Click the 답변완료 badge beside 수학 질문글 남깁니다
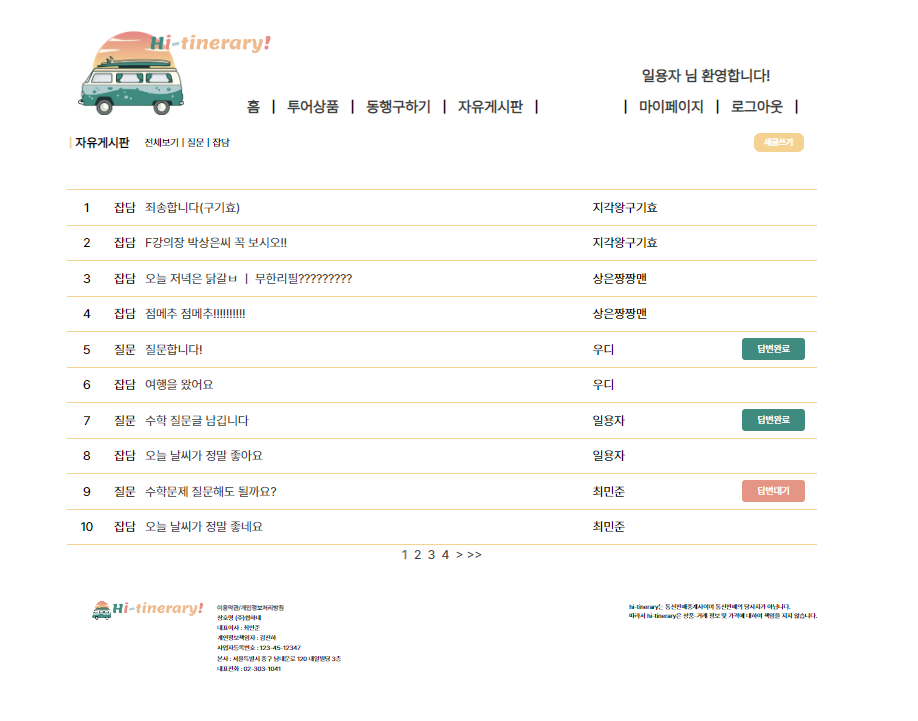 (773, 420)
